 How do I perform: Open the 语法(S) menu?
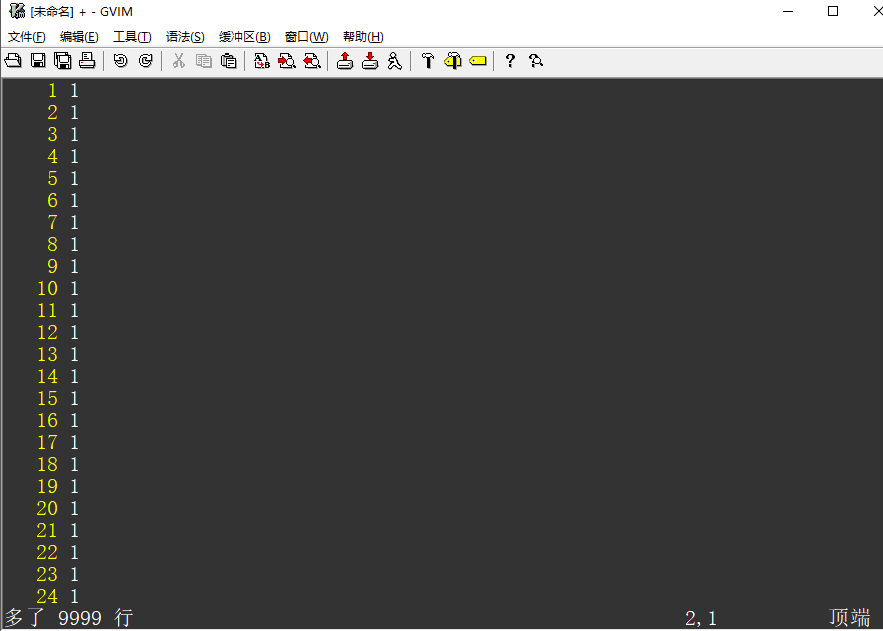tap(185, 37)
